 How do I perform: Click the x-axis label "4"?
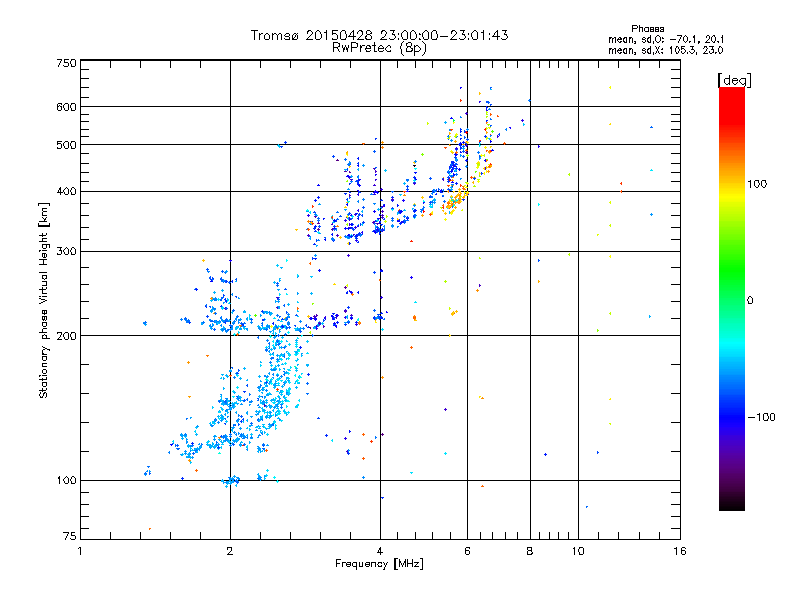coord(380,551)
